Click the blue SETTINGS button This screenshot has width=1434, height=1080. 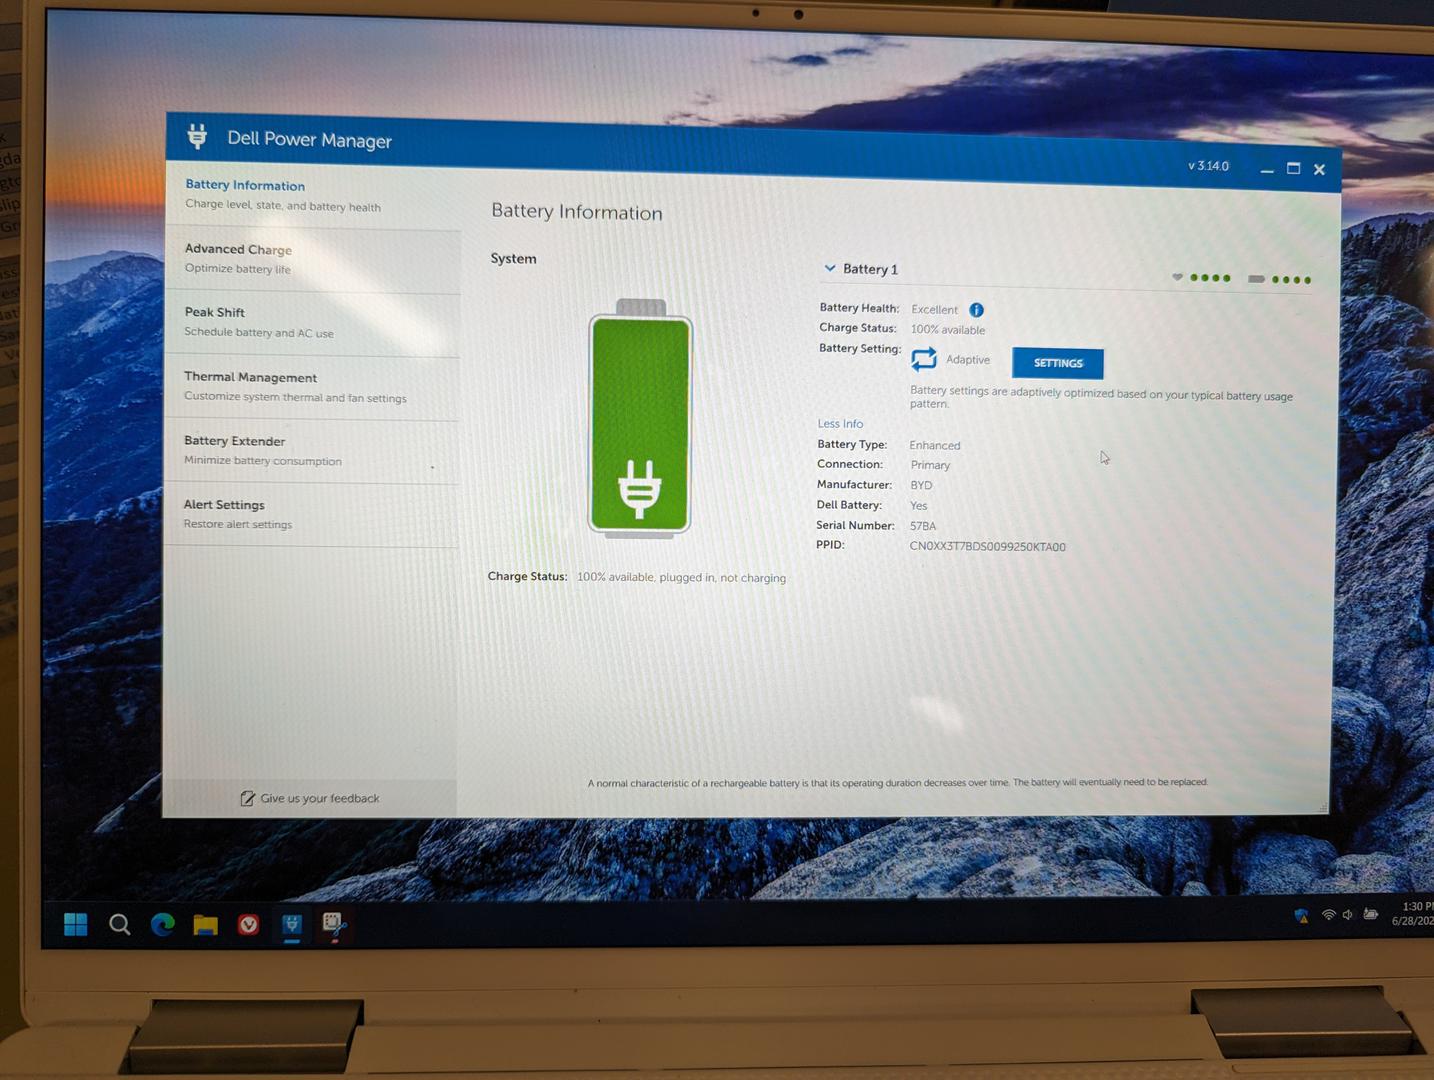[x=1058, y=363]
